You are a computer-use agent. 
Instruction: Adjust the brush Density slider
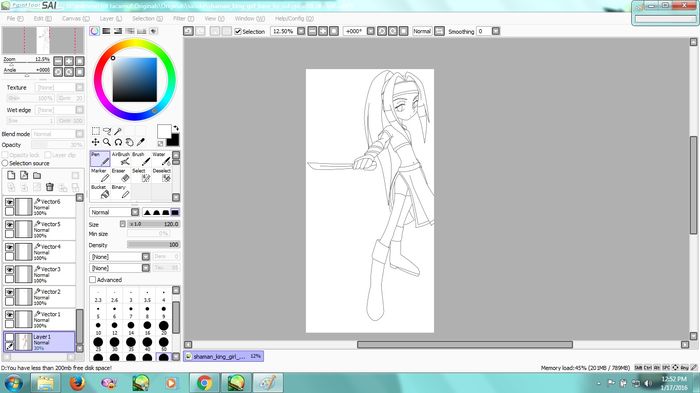tap(154, 245)
